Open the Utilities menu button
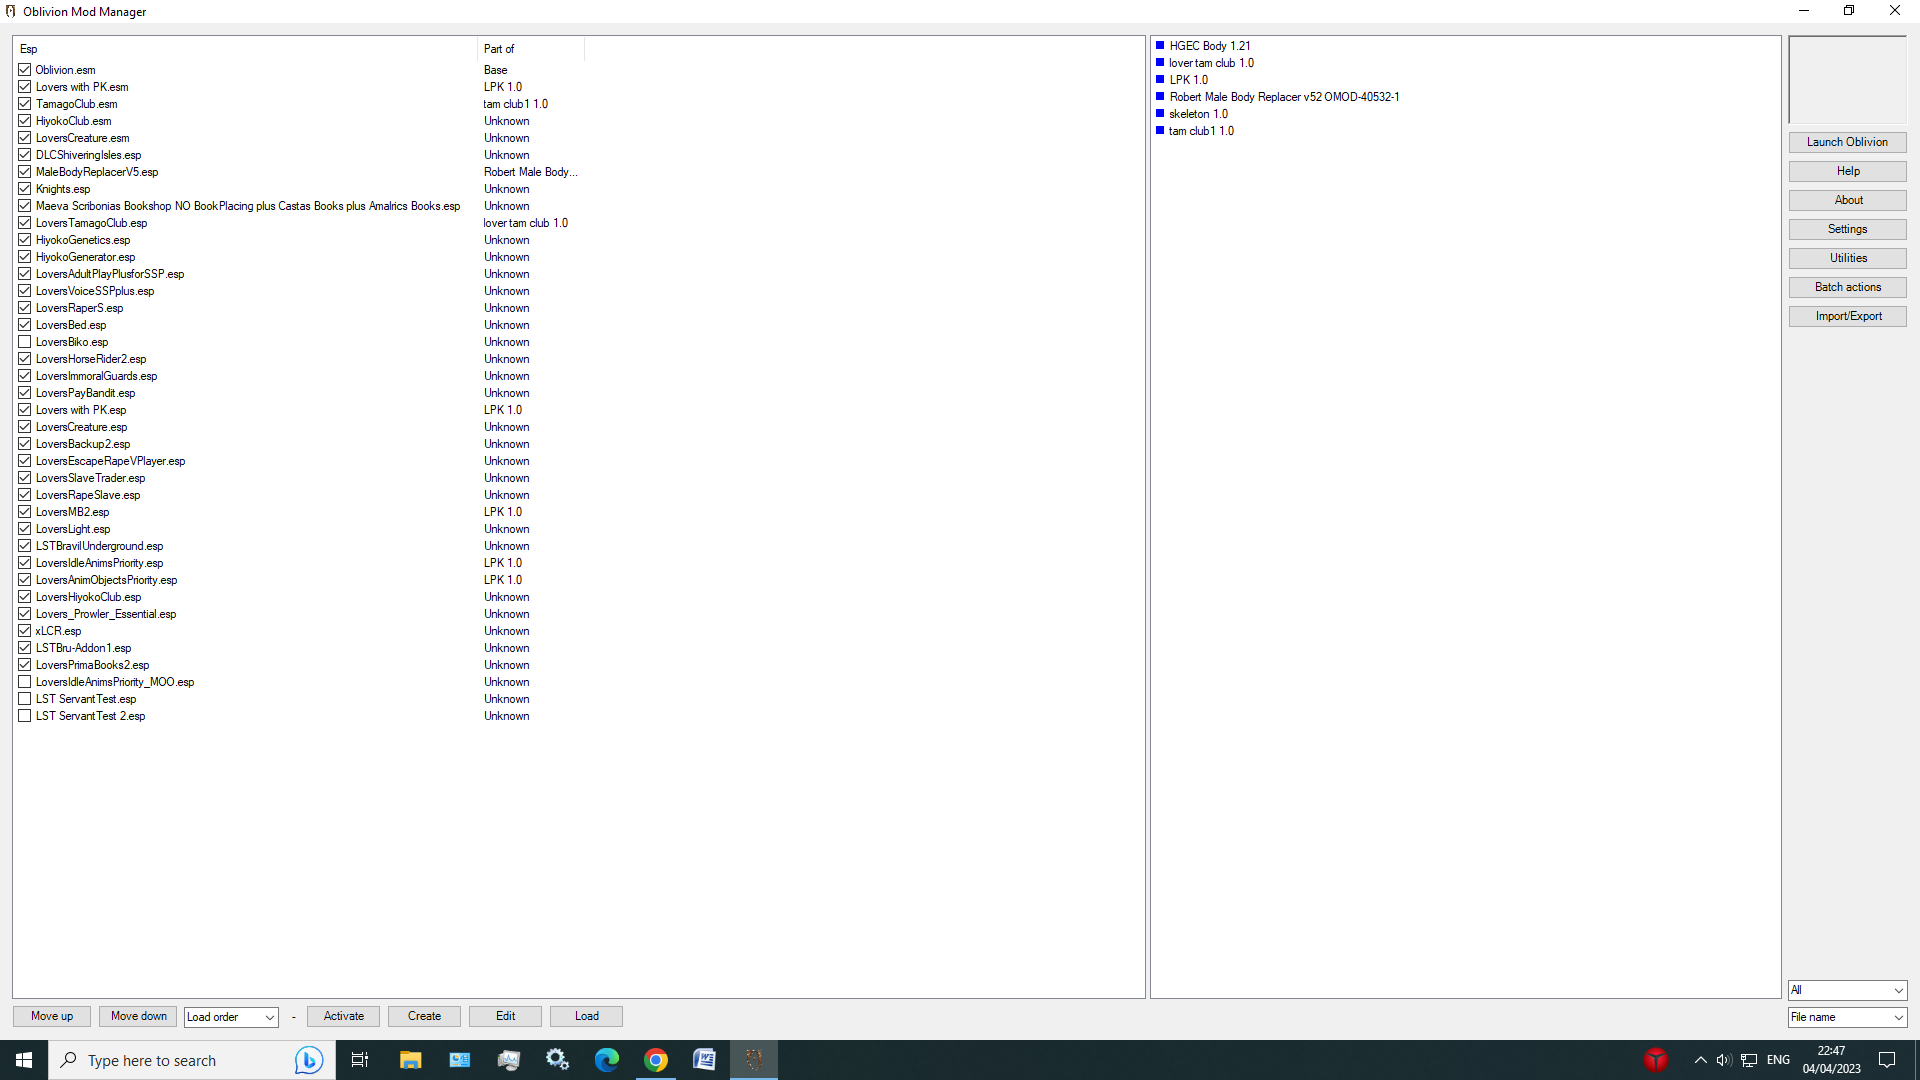The height and width of the screenshot is (1080, 1920). tap(1847, 258)
